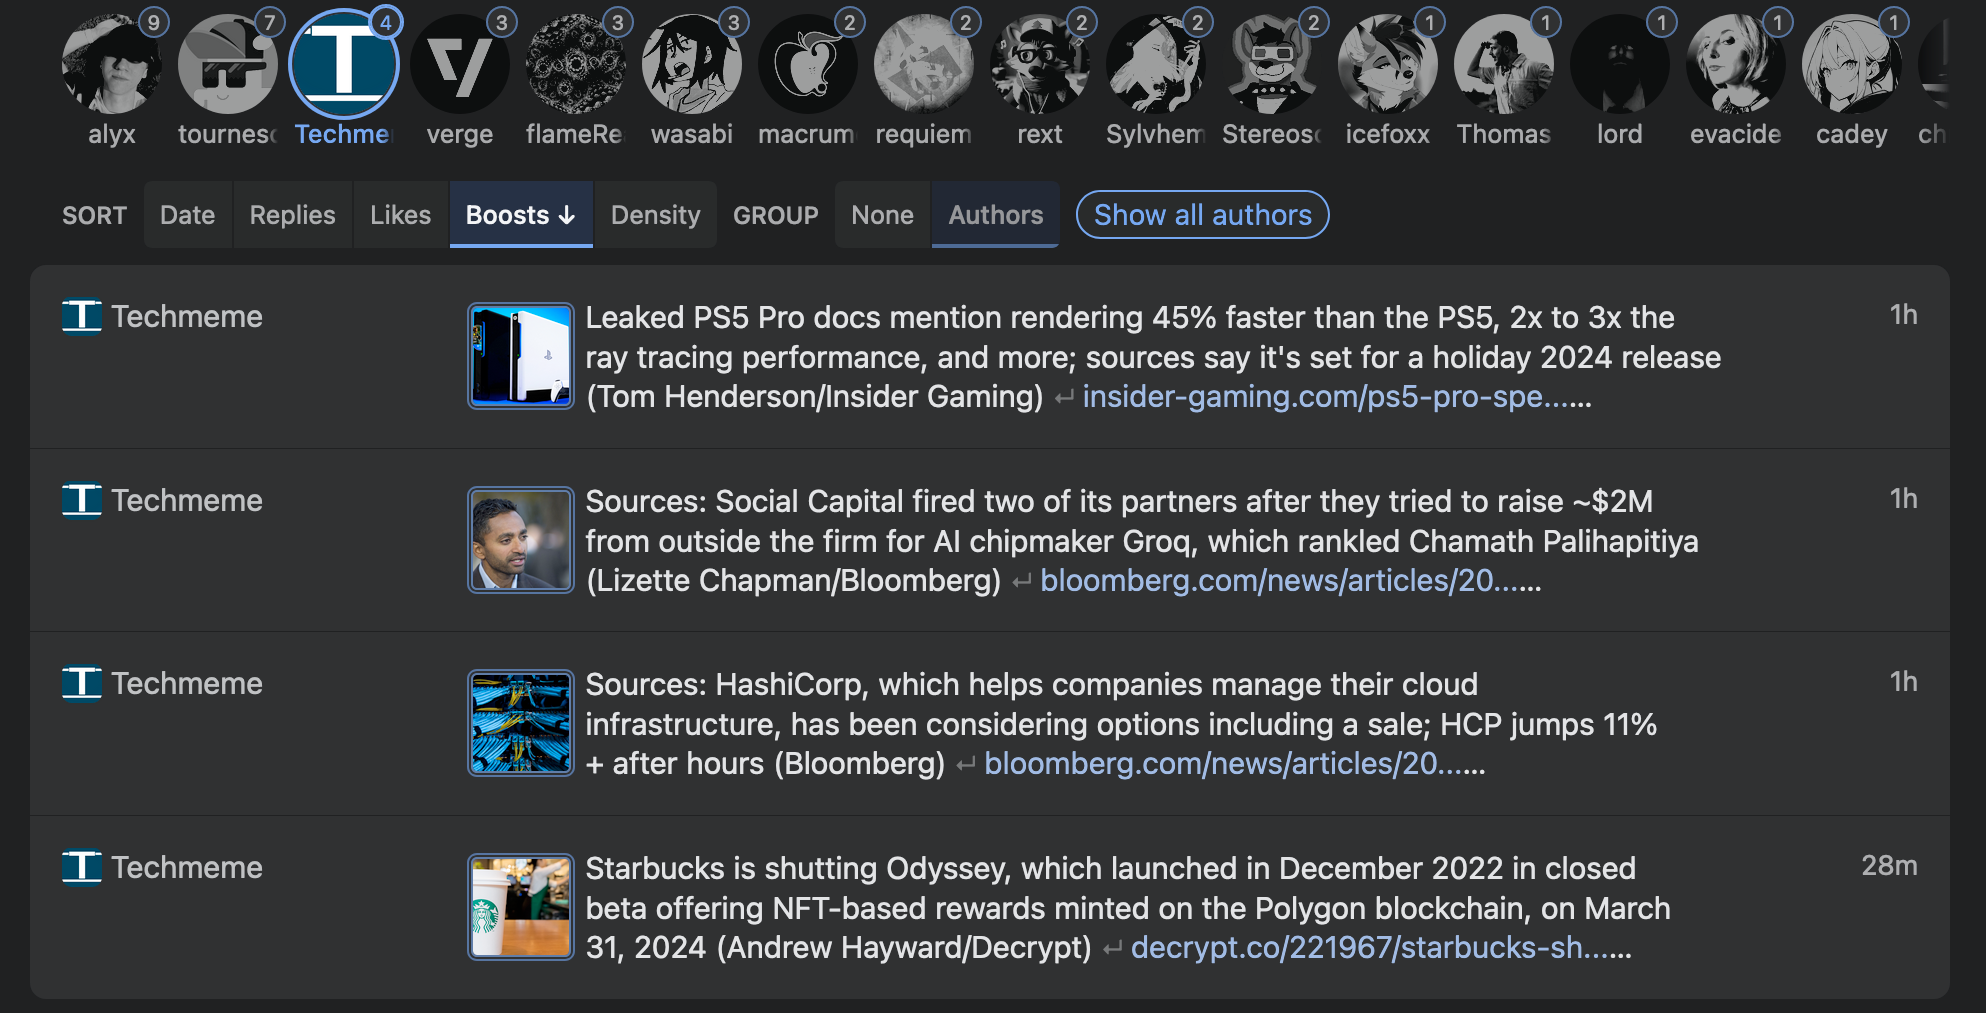Click the highlighted Techmeme avatar
The width and height of the screenshot is (1986, 1013).
pyautogui.click(x=344, y=64)
